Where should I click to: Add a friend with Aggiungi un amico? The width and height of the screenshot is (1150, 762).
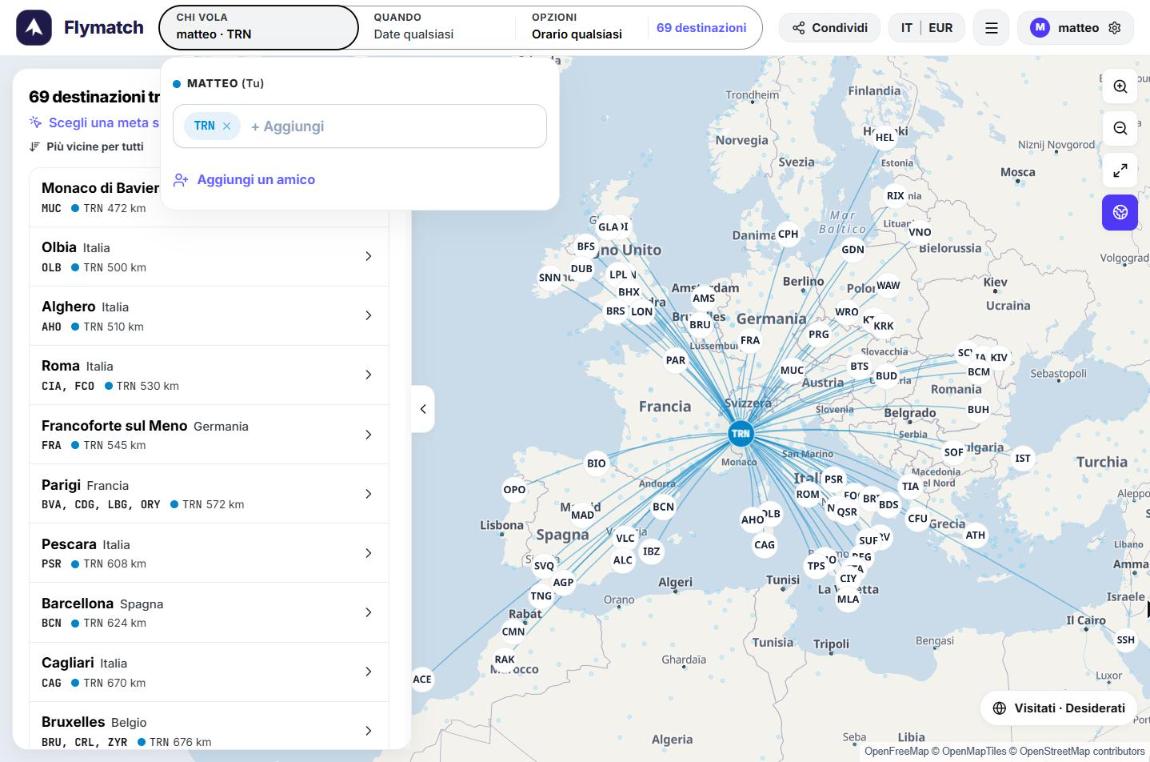pos(244,180)
